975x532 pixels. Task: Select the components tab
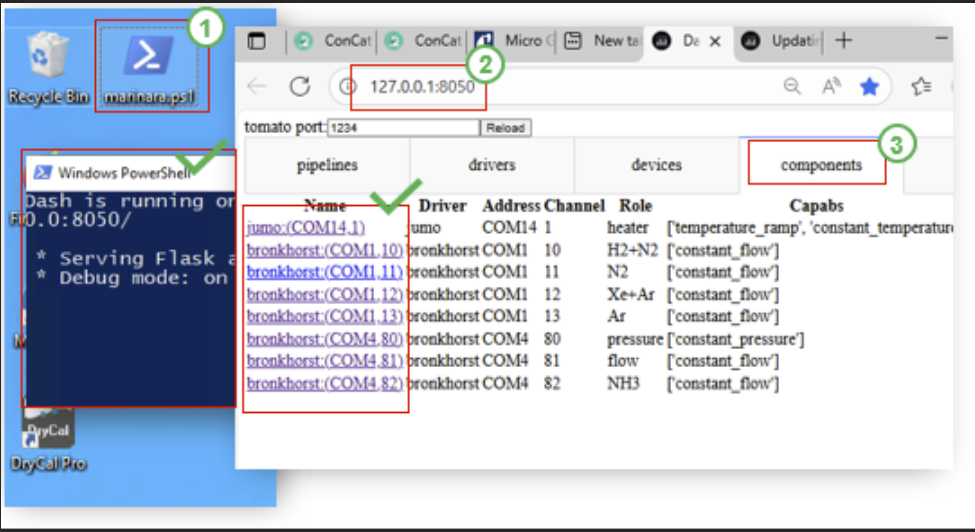(x=820, y=165)
